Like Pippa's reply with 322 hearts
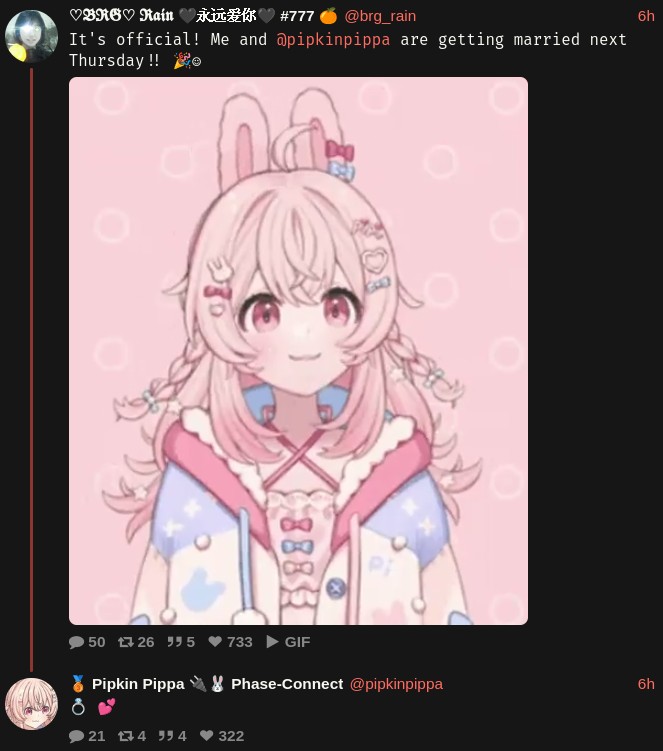 [x=206, y=735]
